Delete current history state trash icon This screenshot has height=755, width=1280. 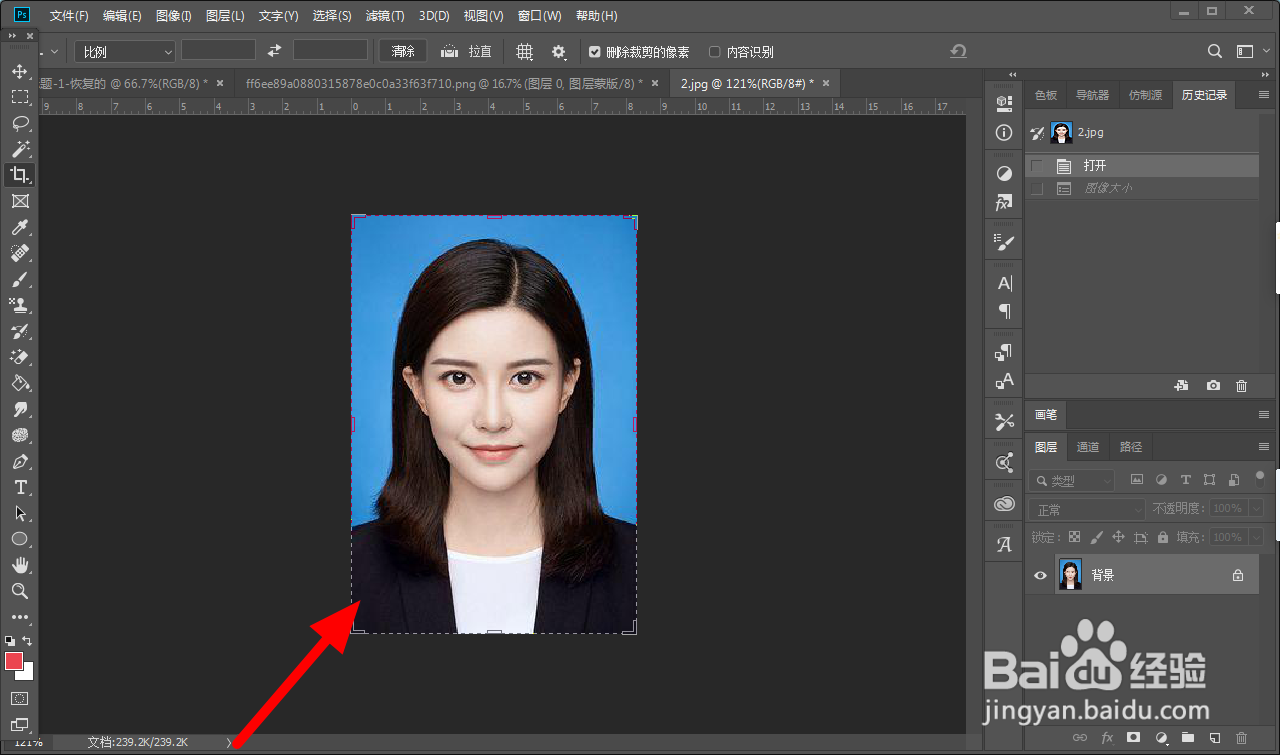click(1241, 386)
